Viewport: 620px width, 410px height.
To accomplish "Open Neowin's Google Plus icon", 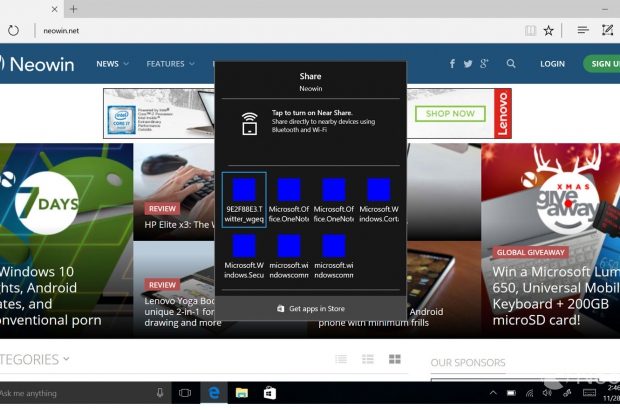I will click(484, 64).
